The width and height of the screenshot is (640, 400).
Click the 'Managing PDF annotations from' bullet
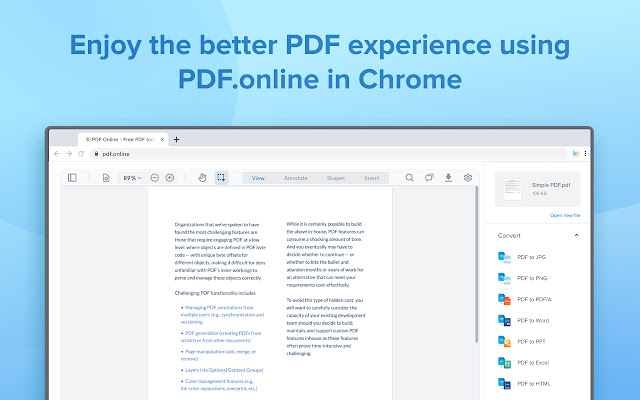[x=219, y=307]
